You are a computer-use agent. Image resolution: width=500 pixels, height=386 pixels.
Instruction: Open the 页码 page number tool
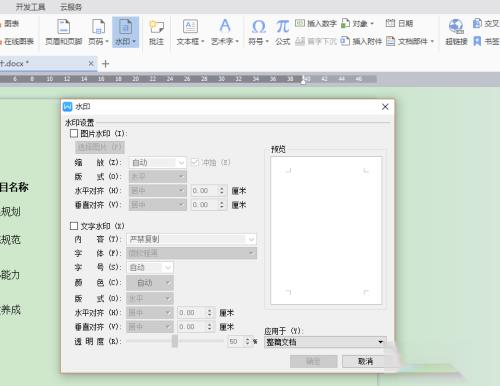(98, 32)
